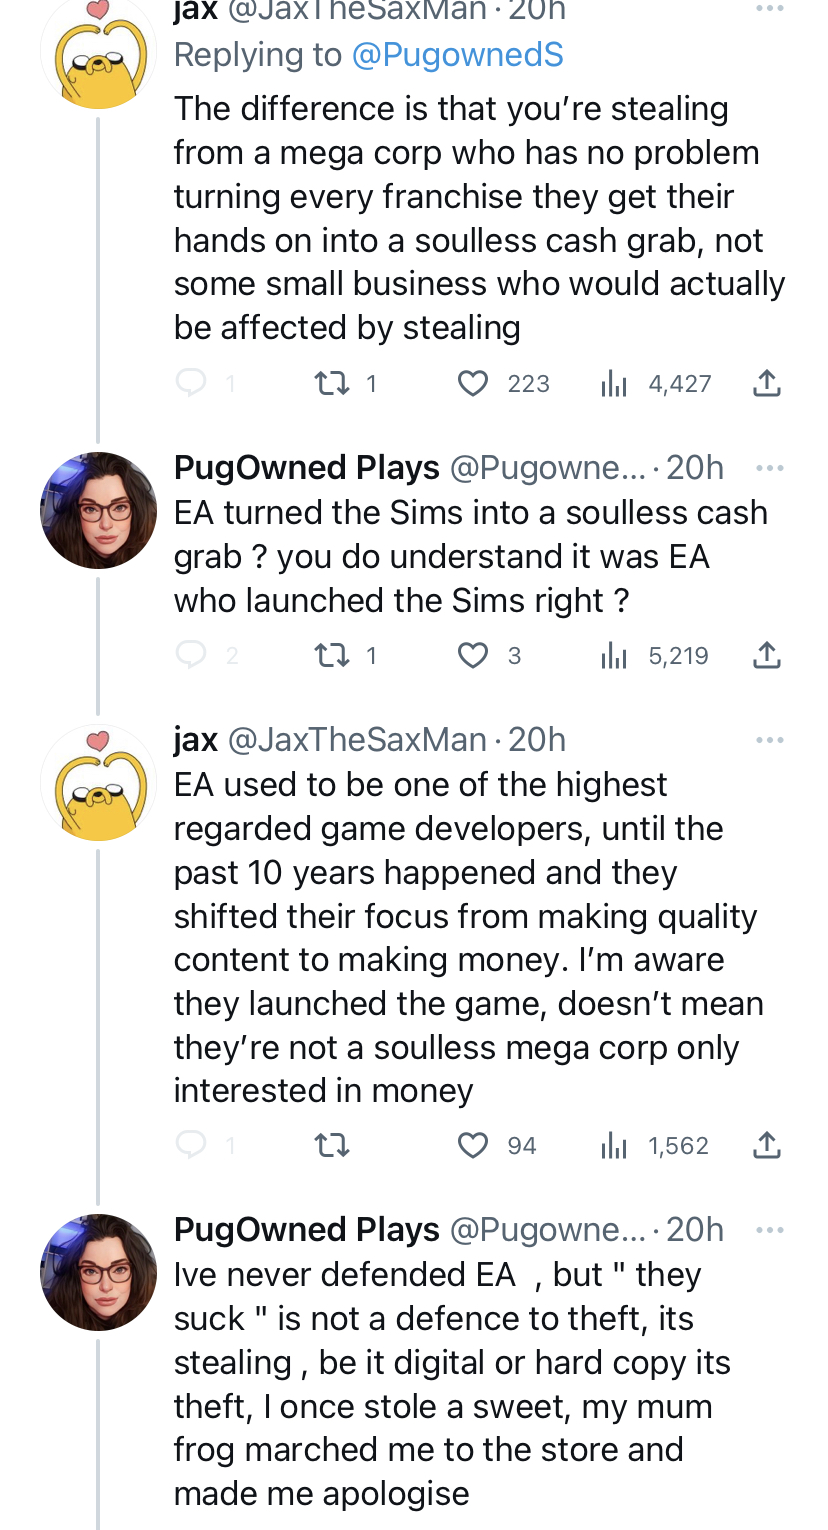Share jax's tweet with 1,562 views
828x1530 pixels.
pos(766,1145)
